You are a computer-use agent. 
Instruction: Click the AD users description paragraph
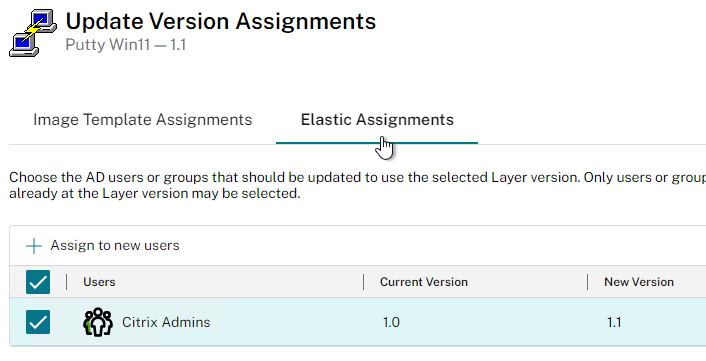tap(358, 185)
